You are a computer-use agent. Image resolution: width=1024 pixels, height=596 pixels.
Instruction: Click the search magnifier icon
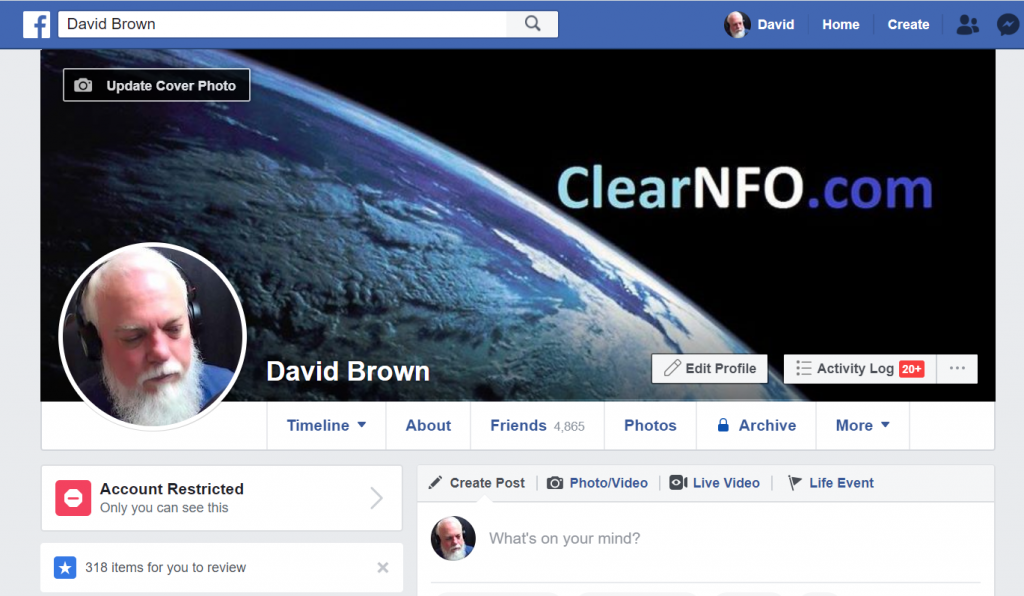click(x=532, y=24)
